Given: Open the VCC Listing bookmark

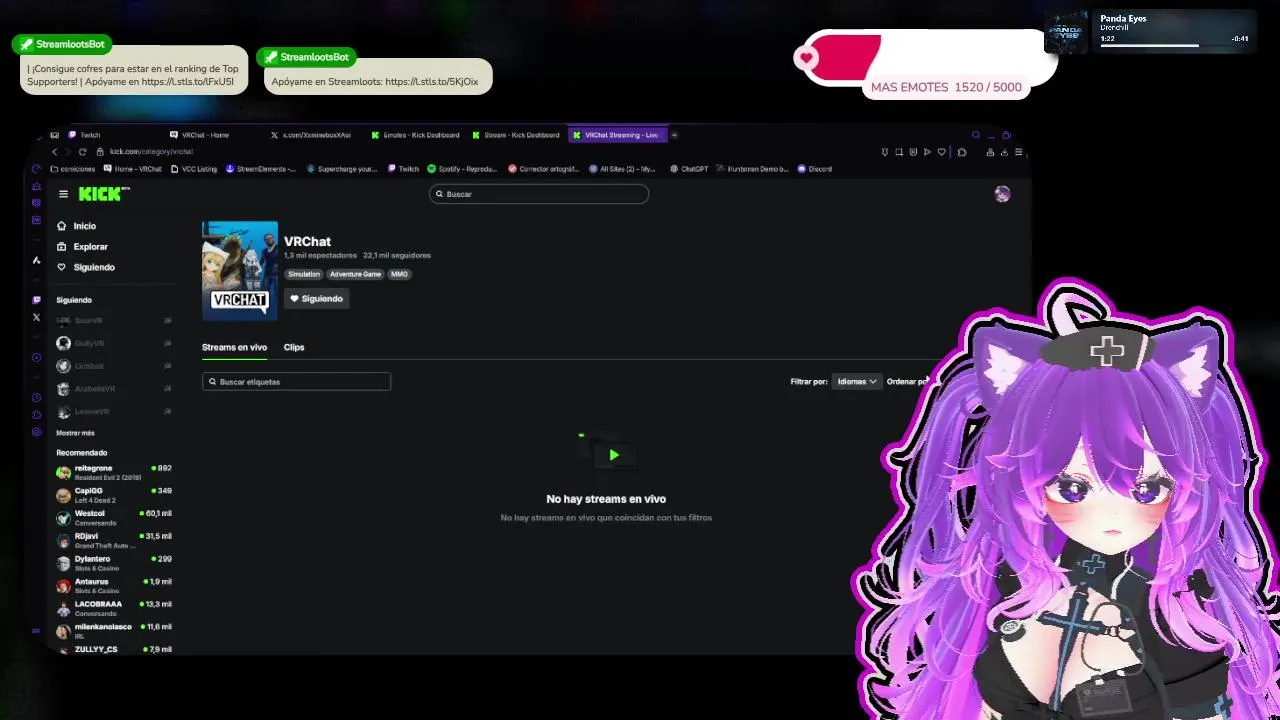Looking at the screenshot, I should (x=194, y=169).
